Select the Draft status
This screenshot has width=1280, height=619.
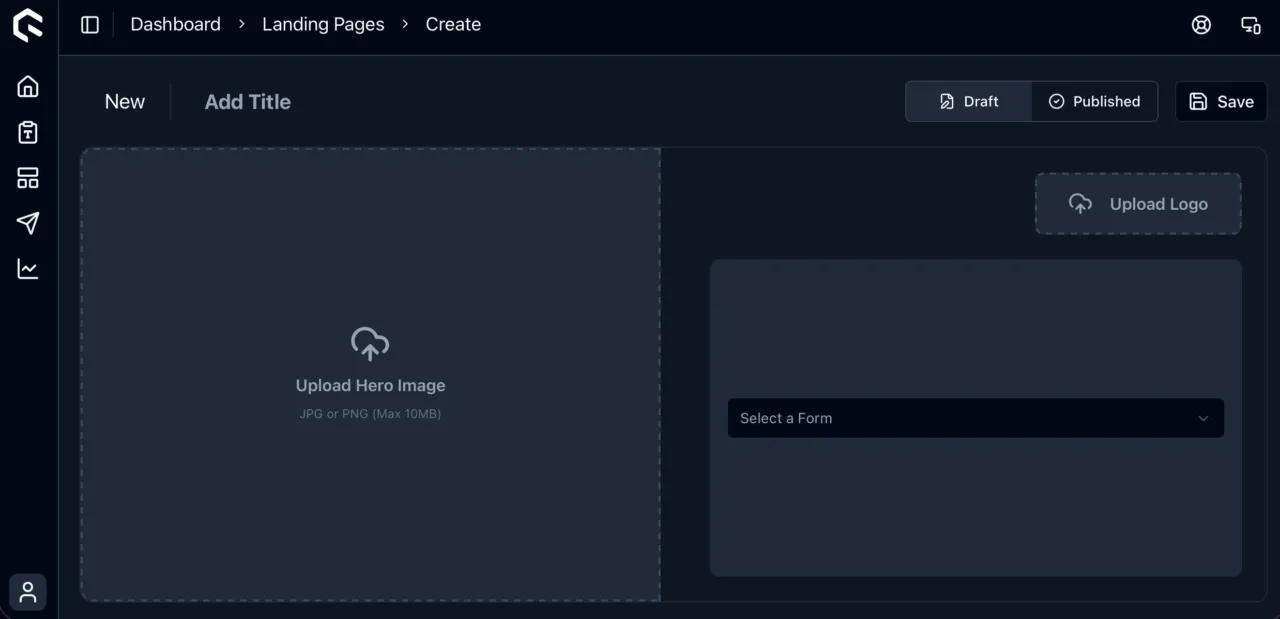point(969,101)
